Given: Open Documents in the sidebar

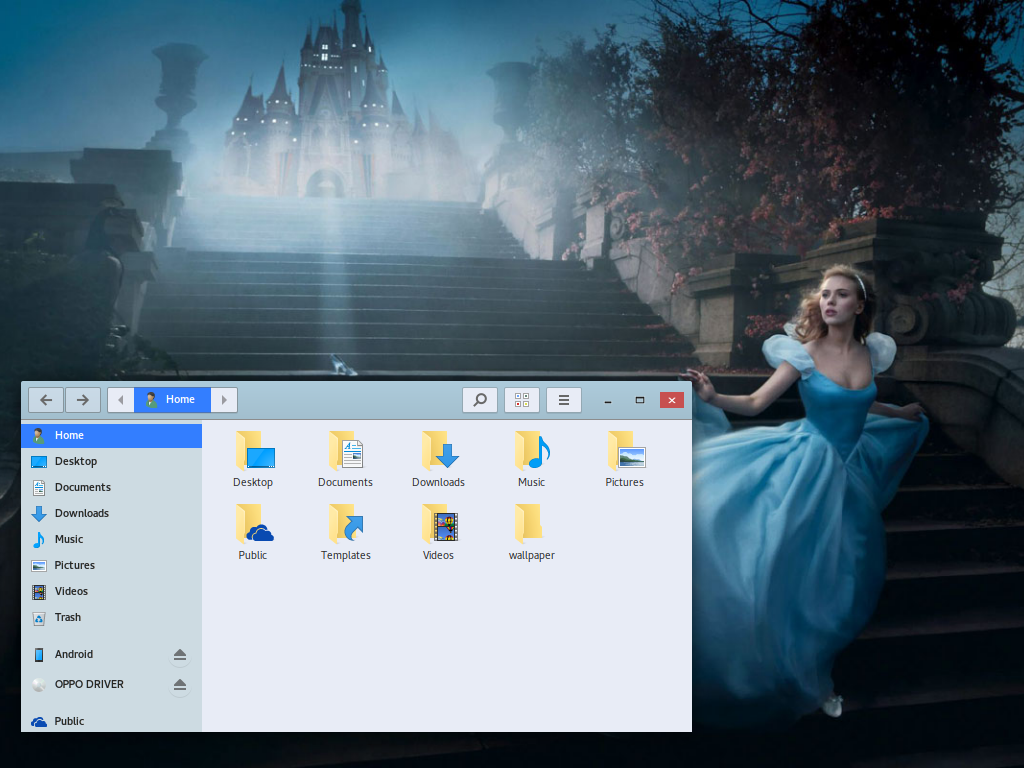Looking at the screenshot, I should [x=112, y=487].
